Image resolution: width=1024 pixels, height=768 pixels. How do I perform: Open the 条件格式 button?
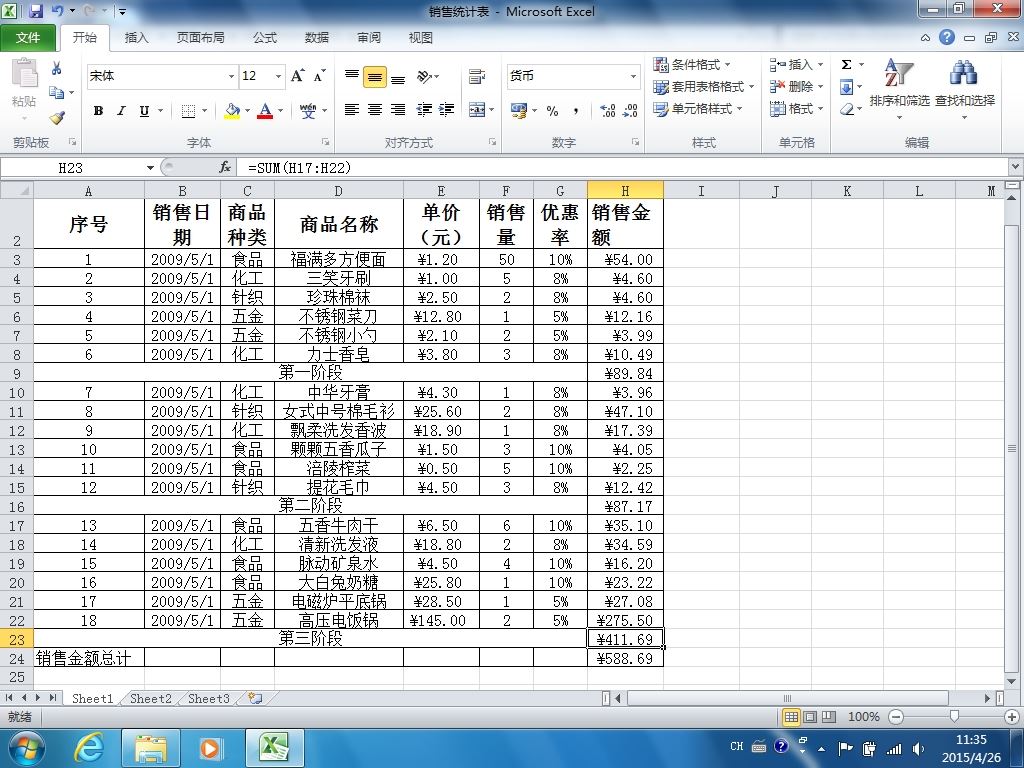point(693,65)
